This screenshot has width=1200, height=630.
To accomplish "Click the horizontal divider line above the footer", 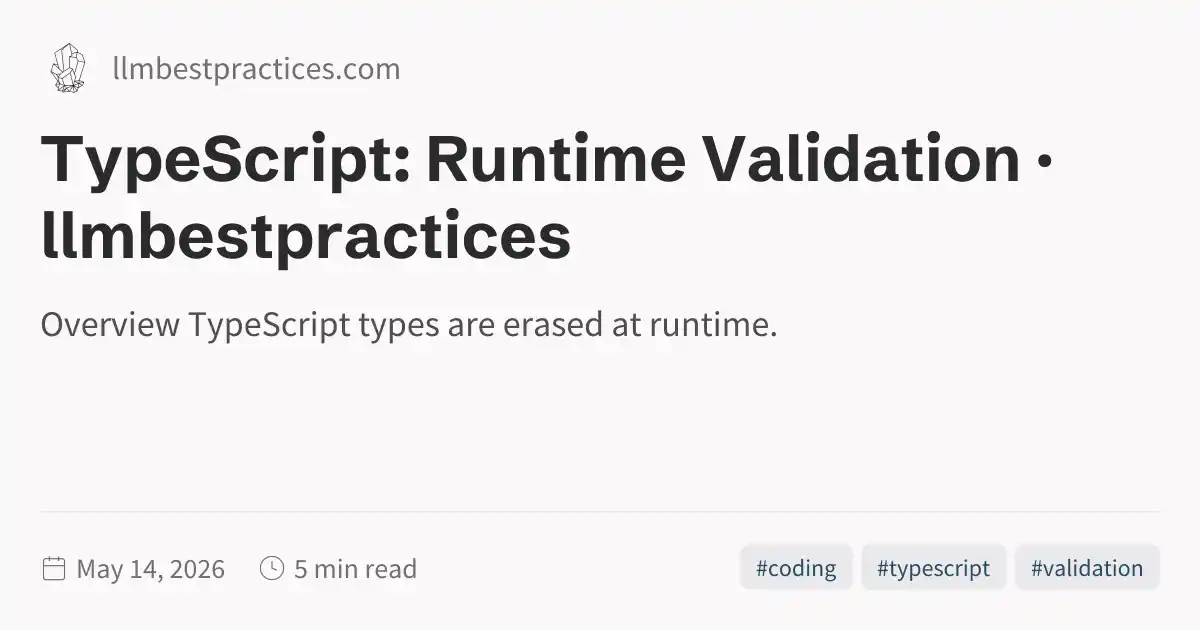I will click(600, 512).
